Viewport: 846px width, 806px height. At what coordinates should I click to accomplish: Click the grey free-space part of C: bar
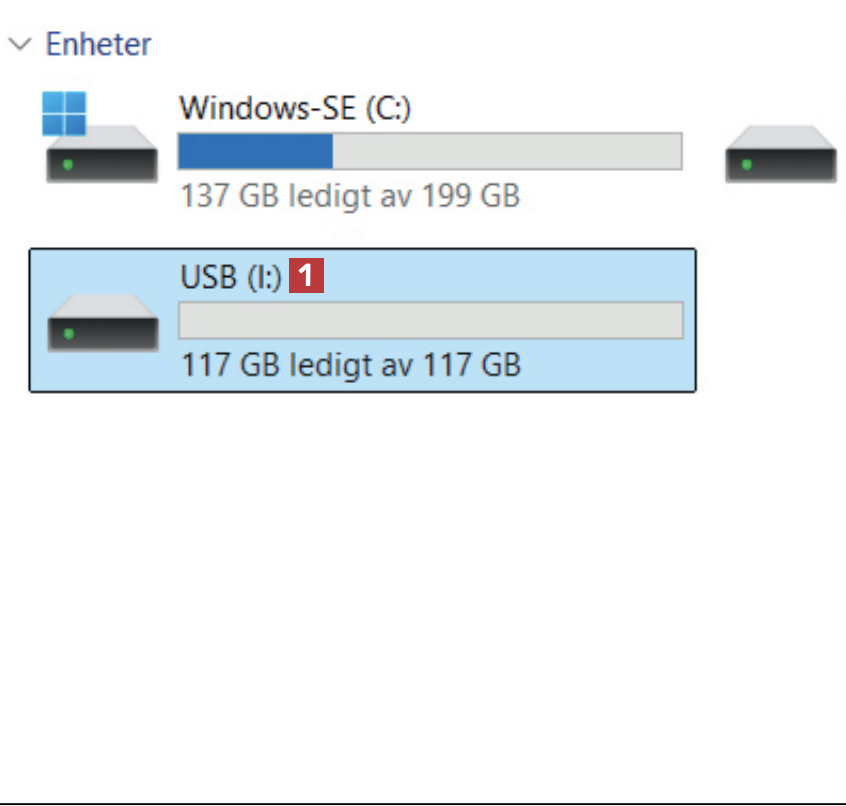[x=506, y=152]
